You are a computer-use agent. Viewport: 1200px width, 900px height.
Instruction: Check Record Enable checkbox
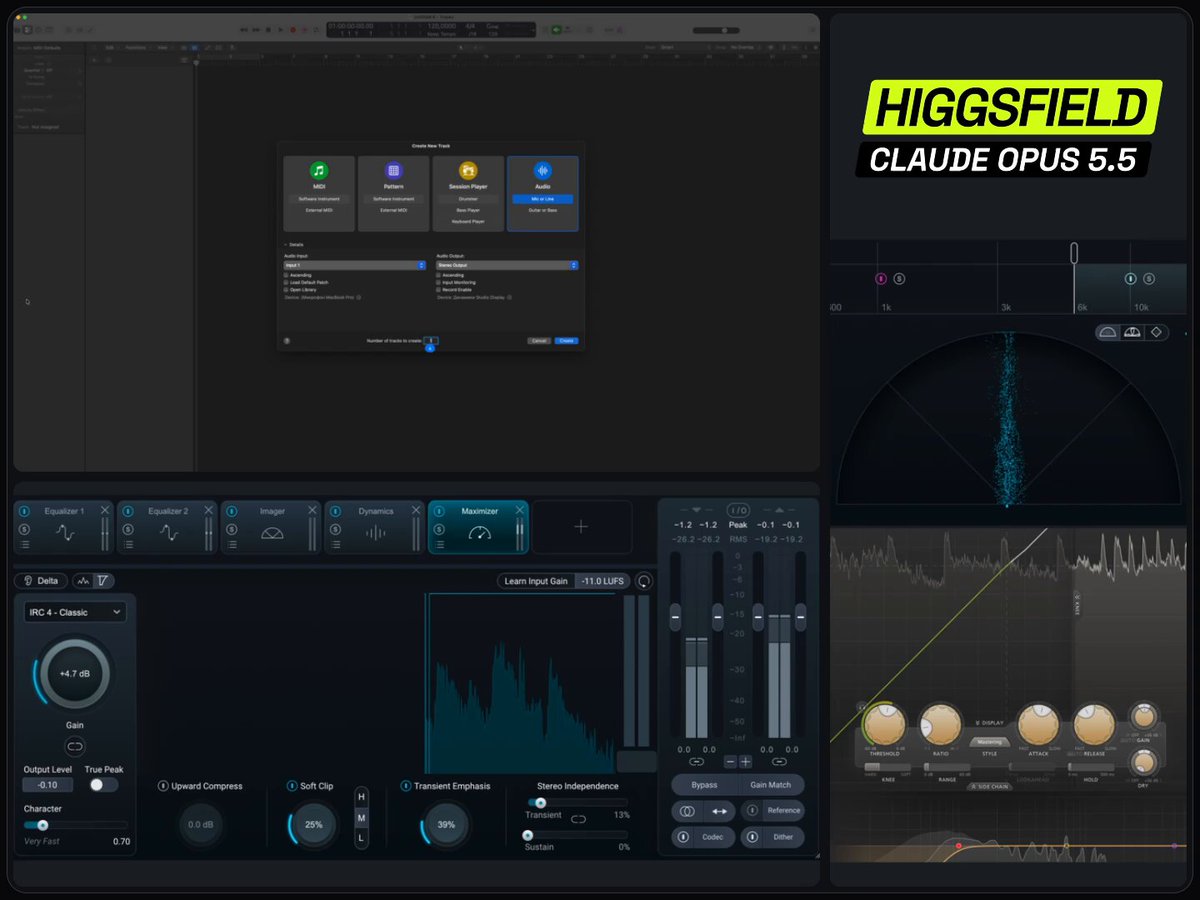pyautogui.click(x=438, y=290)
